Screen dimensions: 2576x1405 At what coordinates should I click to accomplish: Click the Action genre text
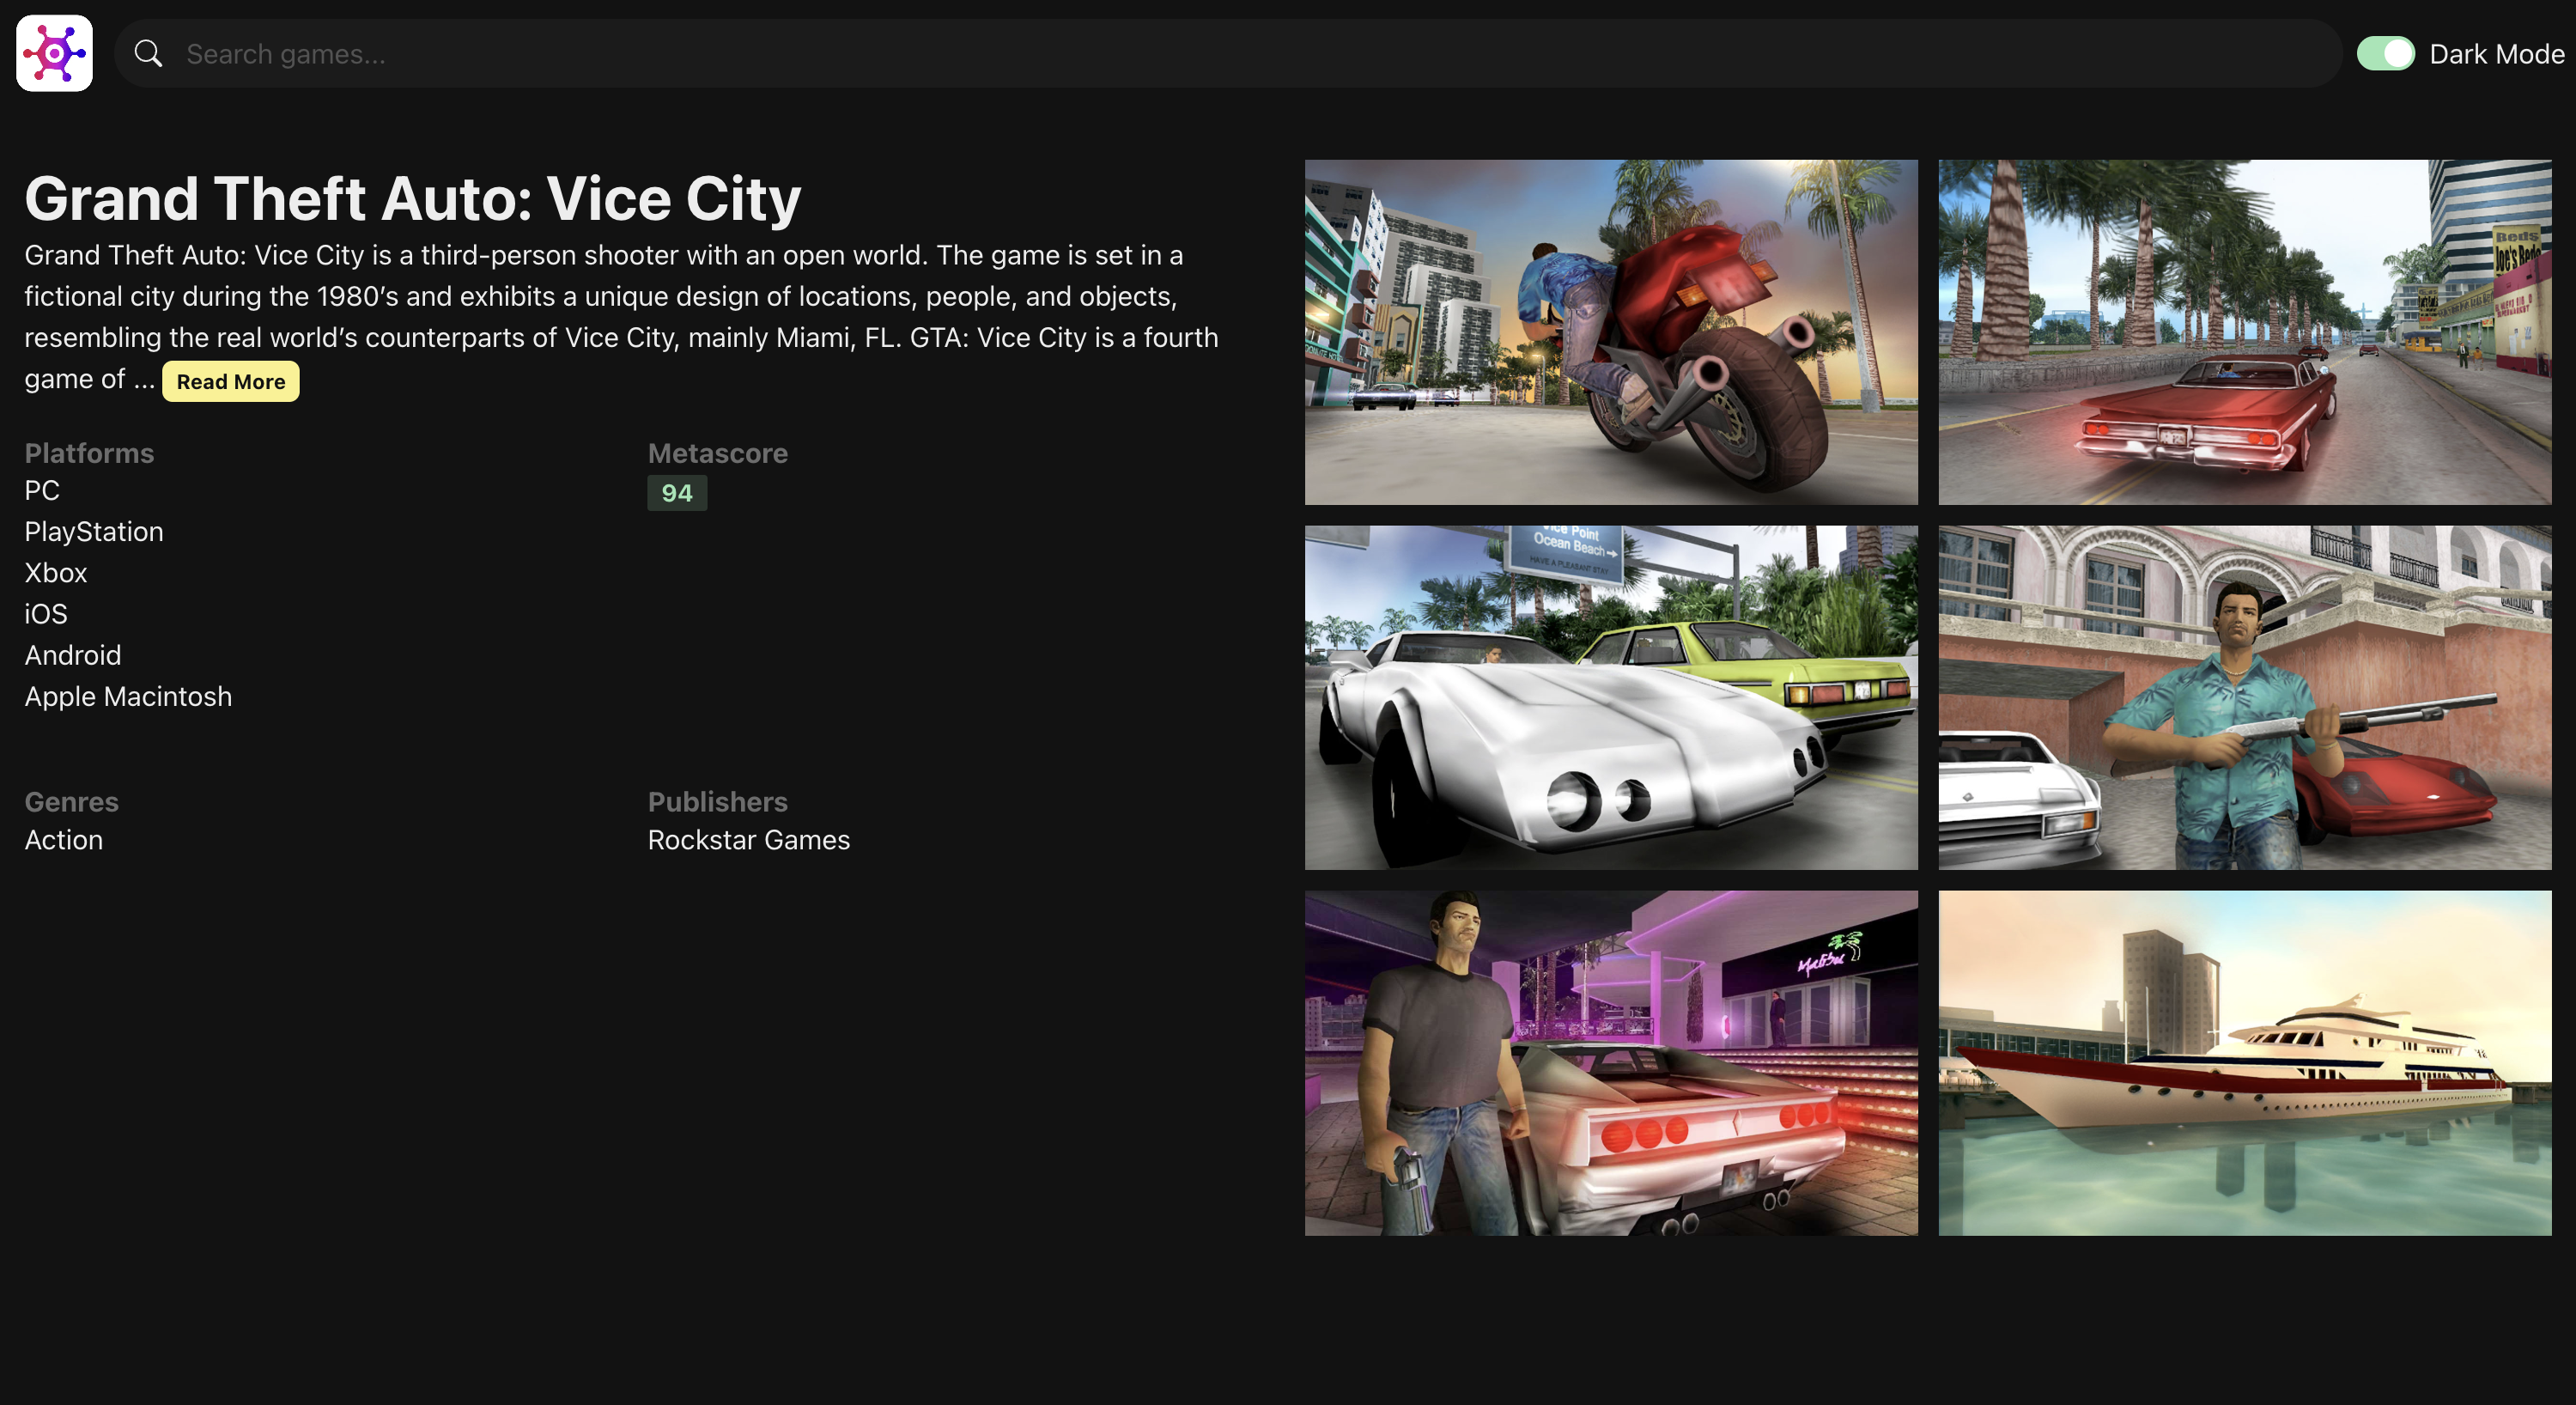tap(64, 840)
